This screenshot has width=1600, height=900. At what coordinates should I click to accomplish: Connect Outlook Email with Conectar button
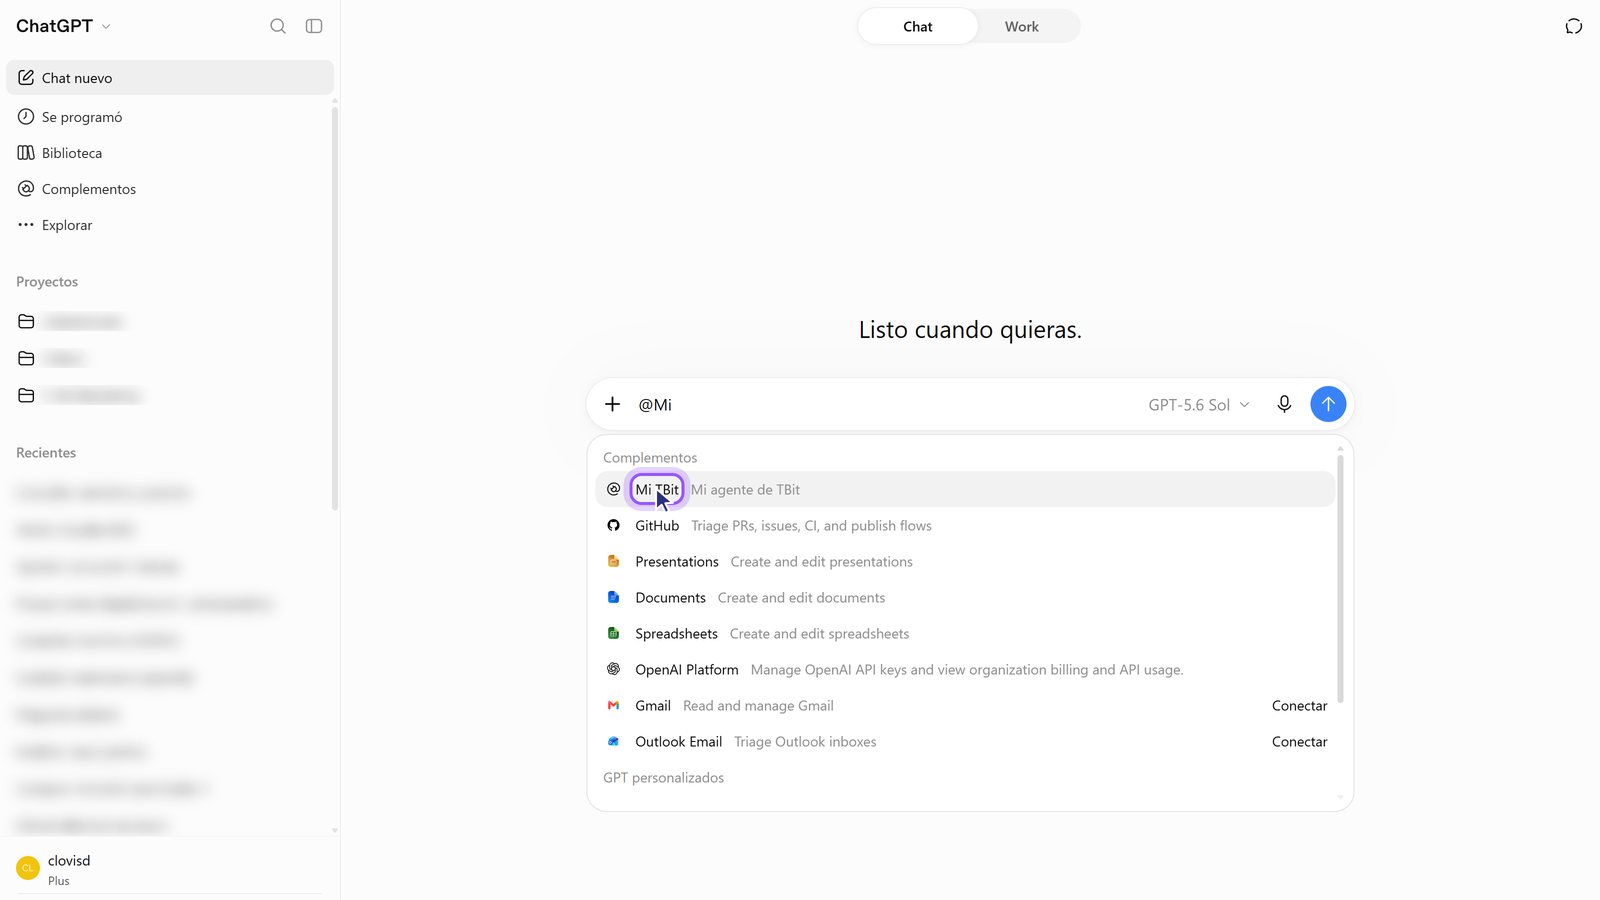point(1299,742)
